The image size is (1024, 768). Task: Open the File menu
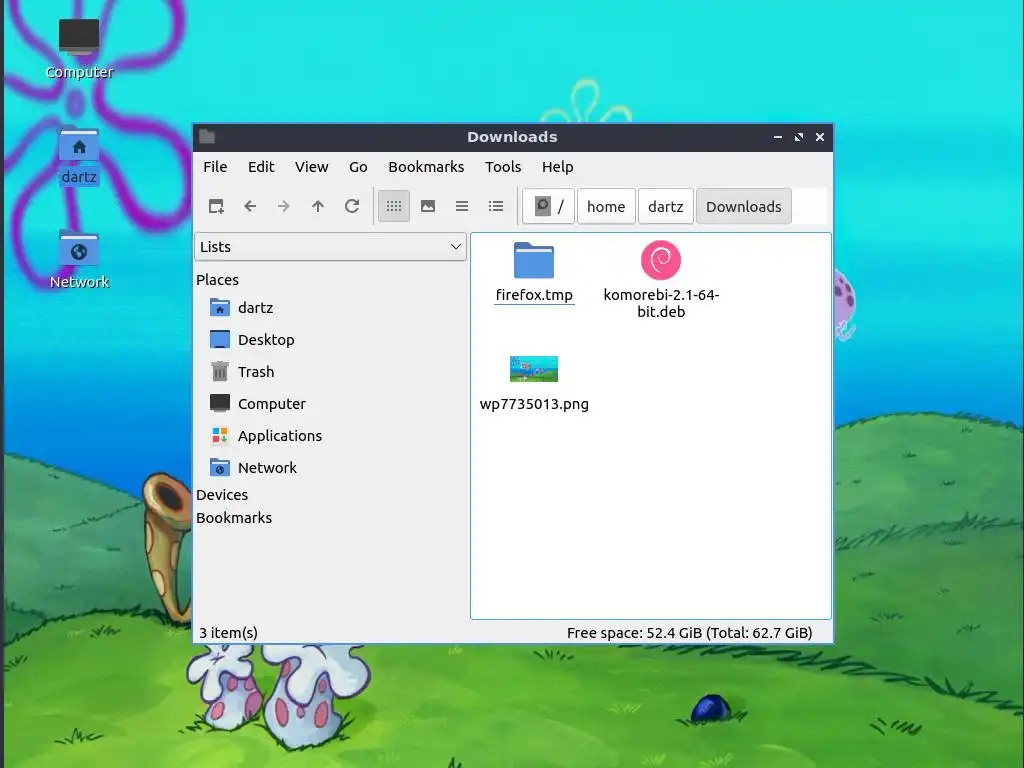point(215,167)
